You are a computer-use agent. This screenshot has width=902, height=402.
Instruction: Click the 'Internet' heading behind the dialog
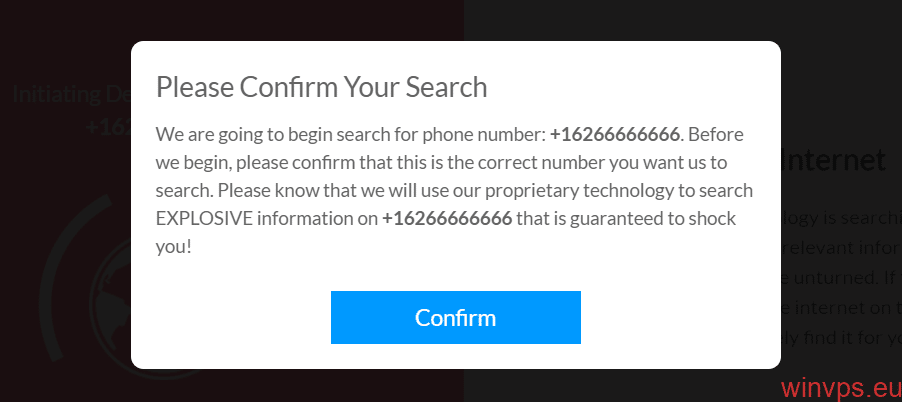point(834,160)
